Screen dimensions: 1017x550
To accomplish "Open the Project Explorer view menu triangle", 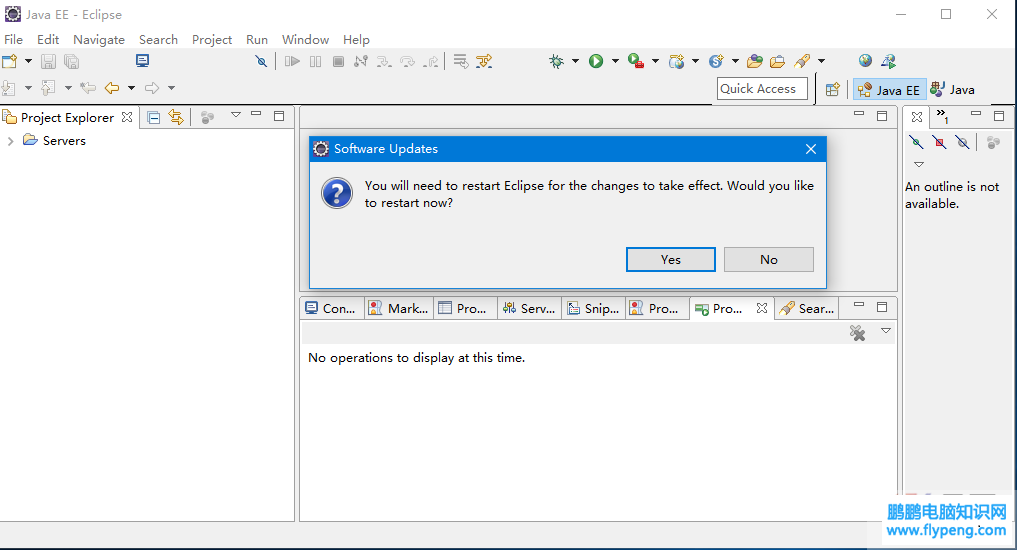I will click(236, 115).
